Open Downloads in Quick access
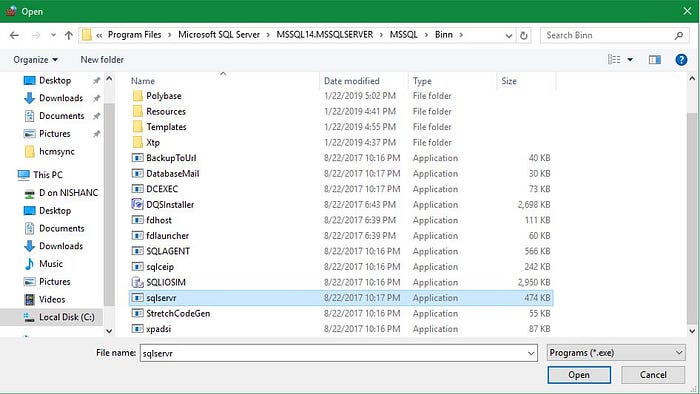Image resolution: width=700 pixels, height=394 pixels. (x=61, y=98)
